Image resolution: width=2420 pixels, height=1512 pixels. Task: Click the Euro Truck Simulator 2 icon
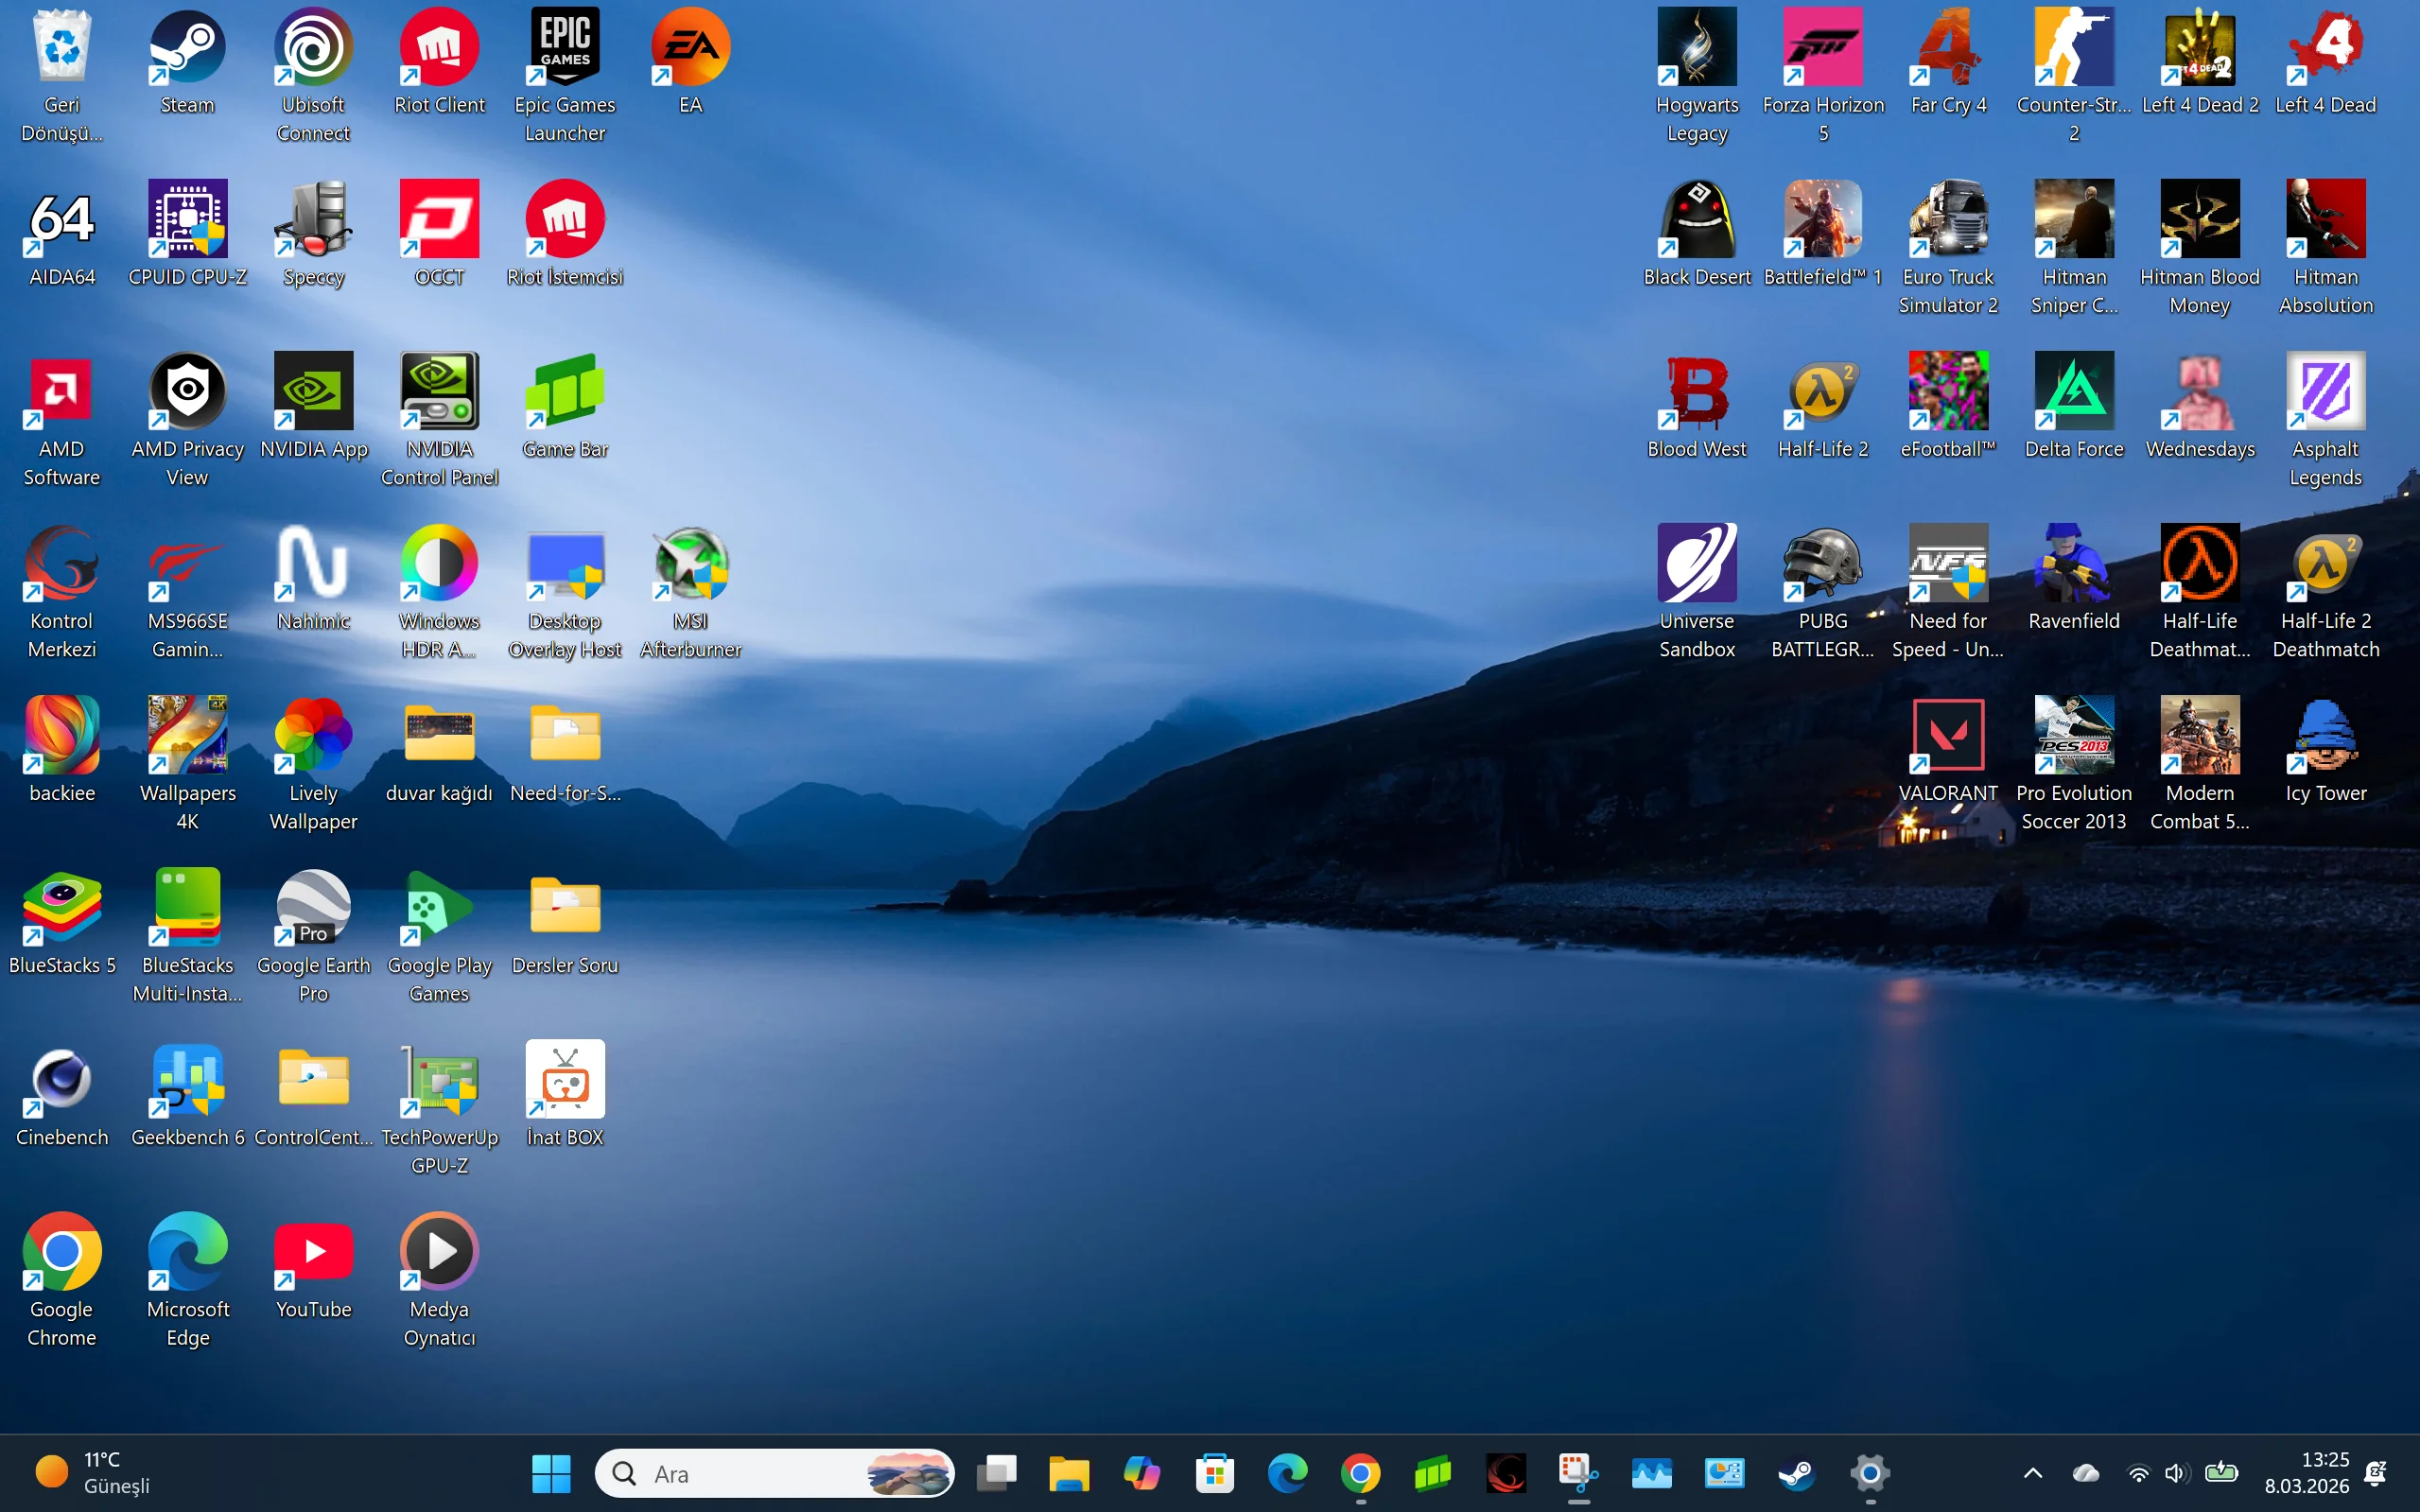pyautogui.click(x=1947, y=220)
